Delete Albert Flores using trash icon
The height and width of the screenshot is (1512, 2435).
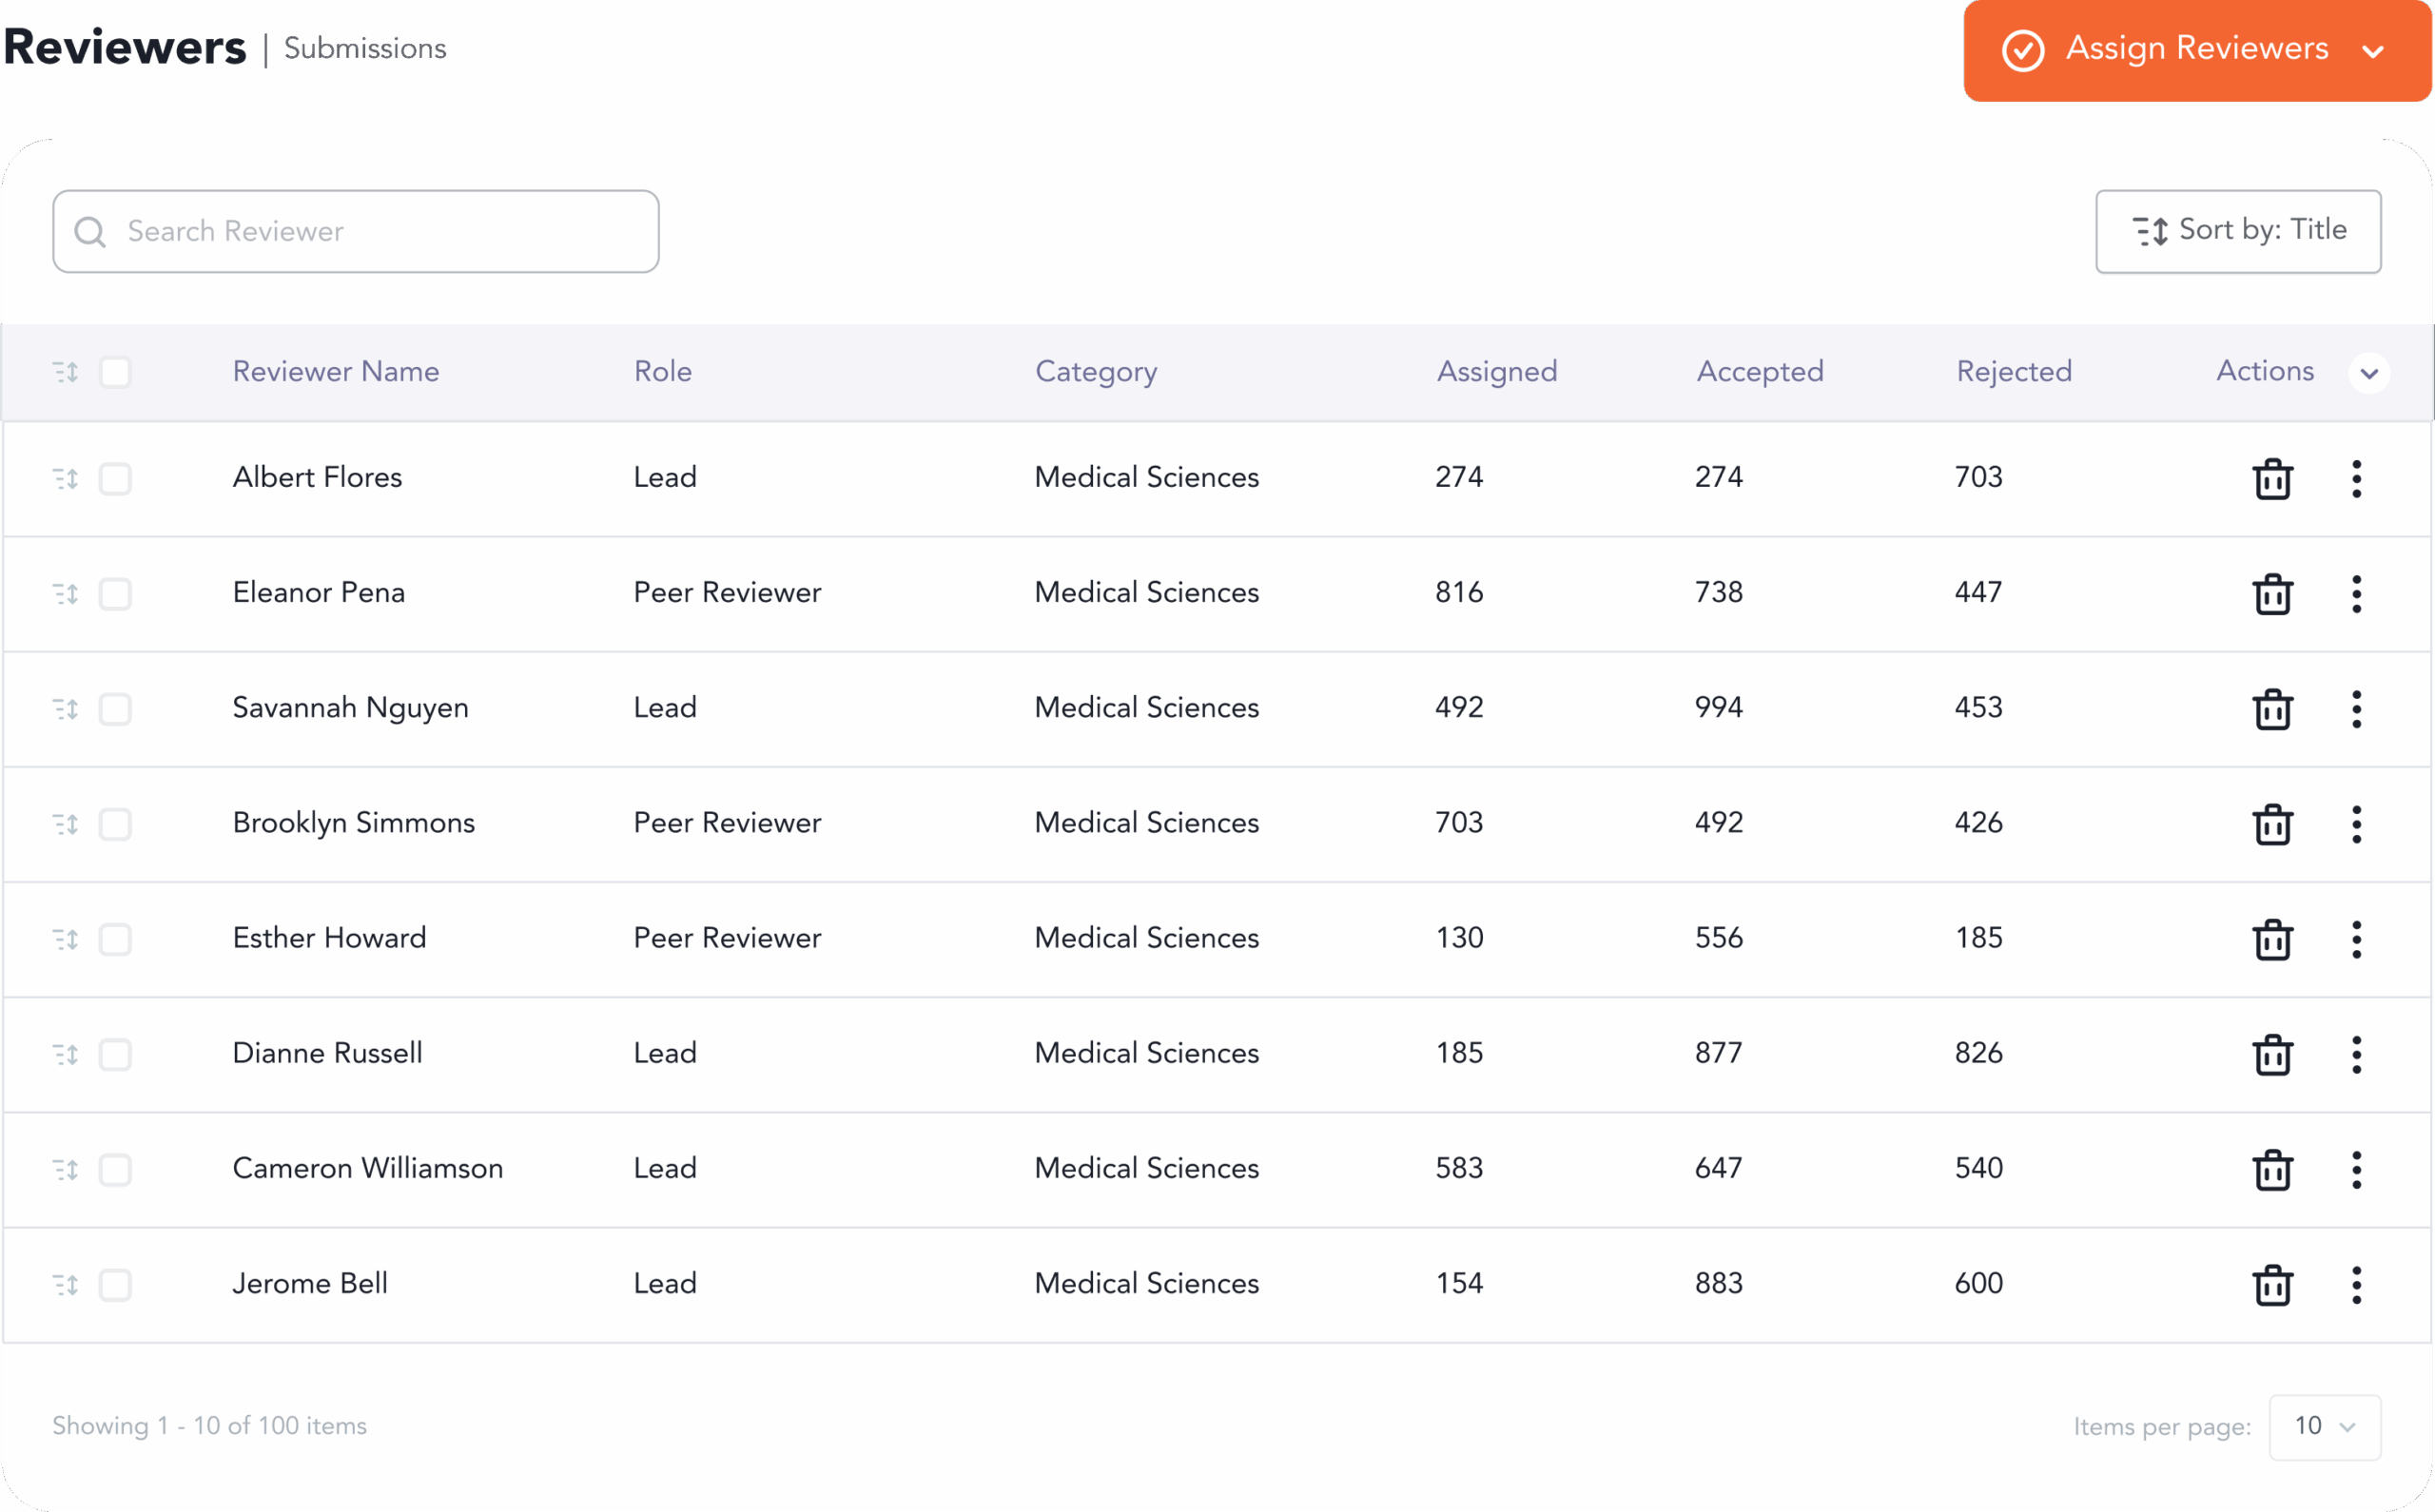tap(2272, 478)
